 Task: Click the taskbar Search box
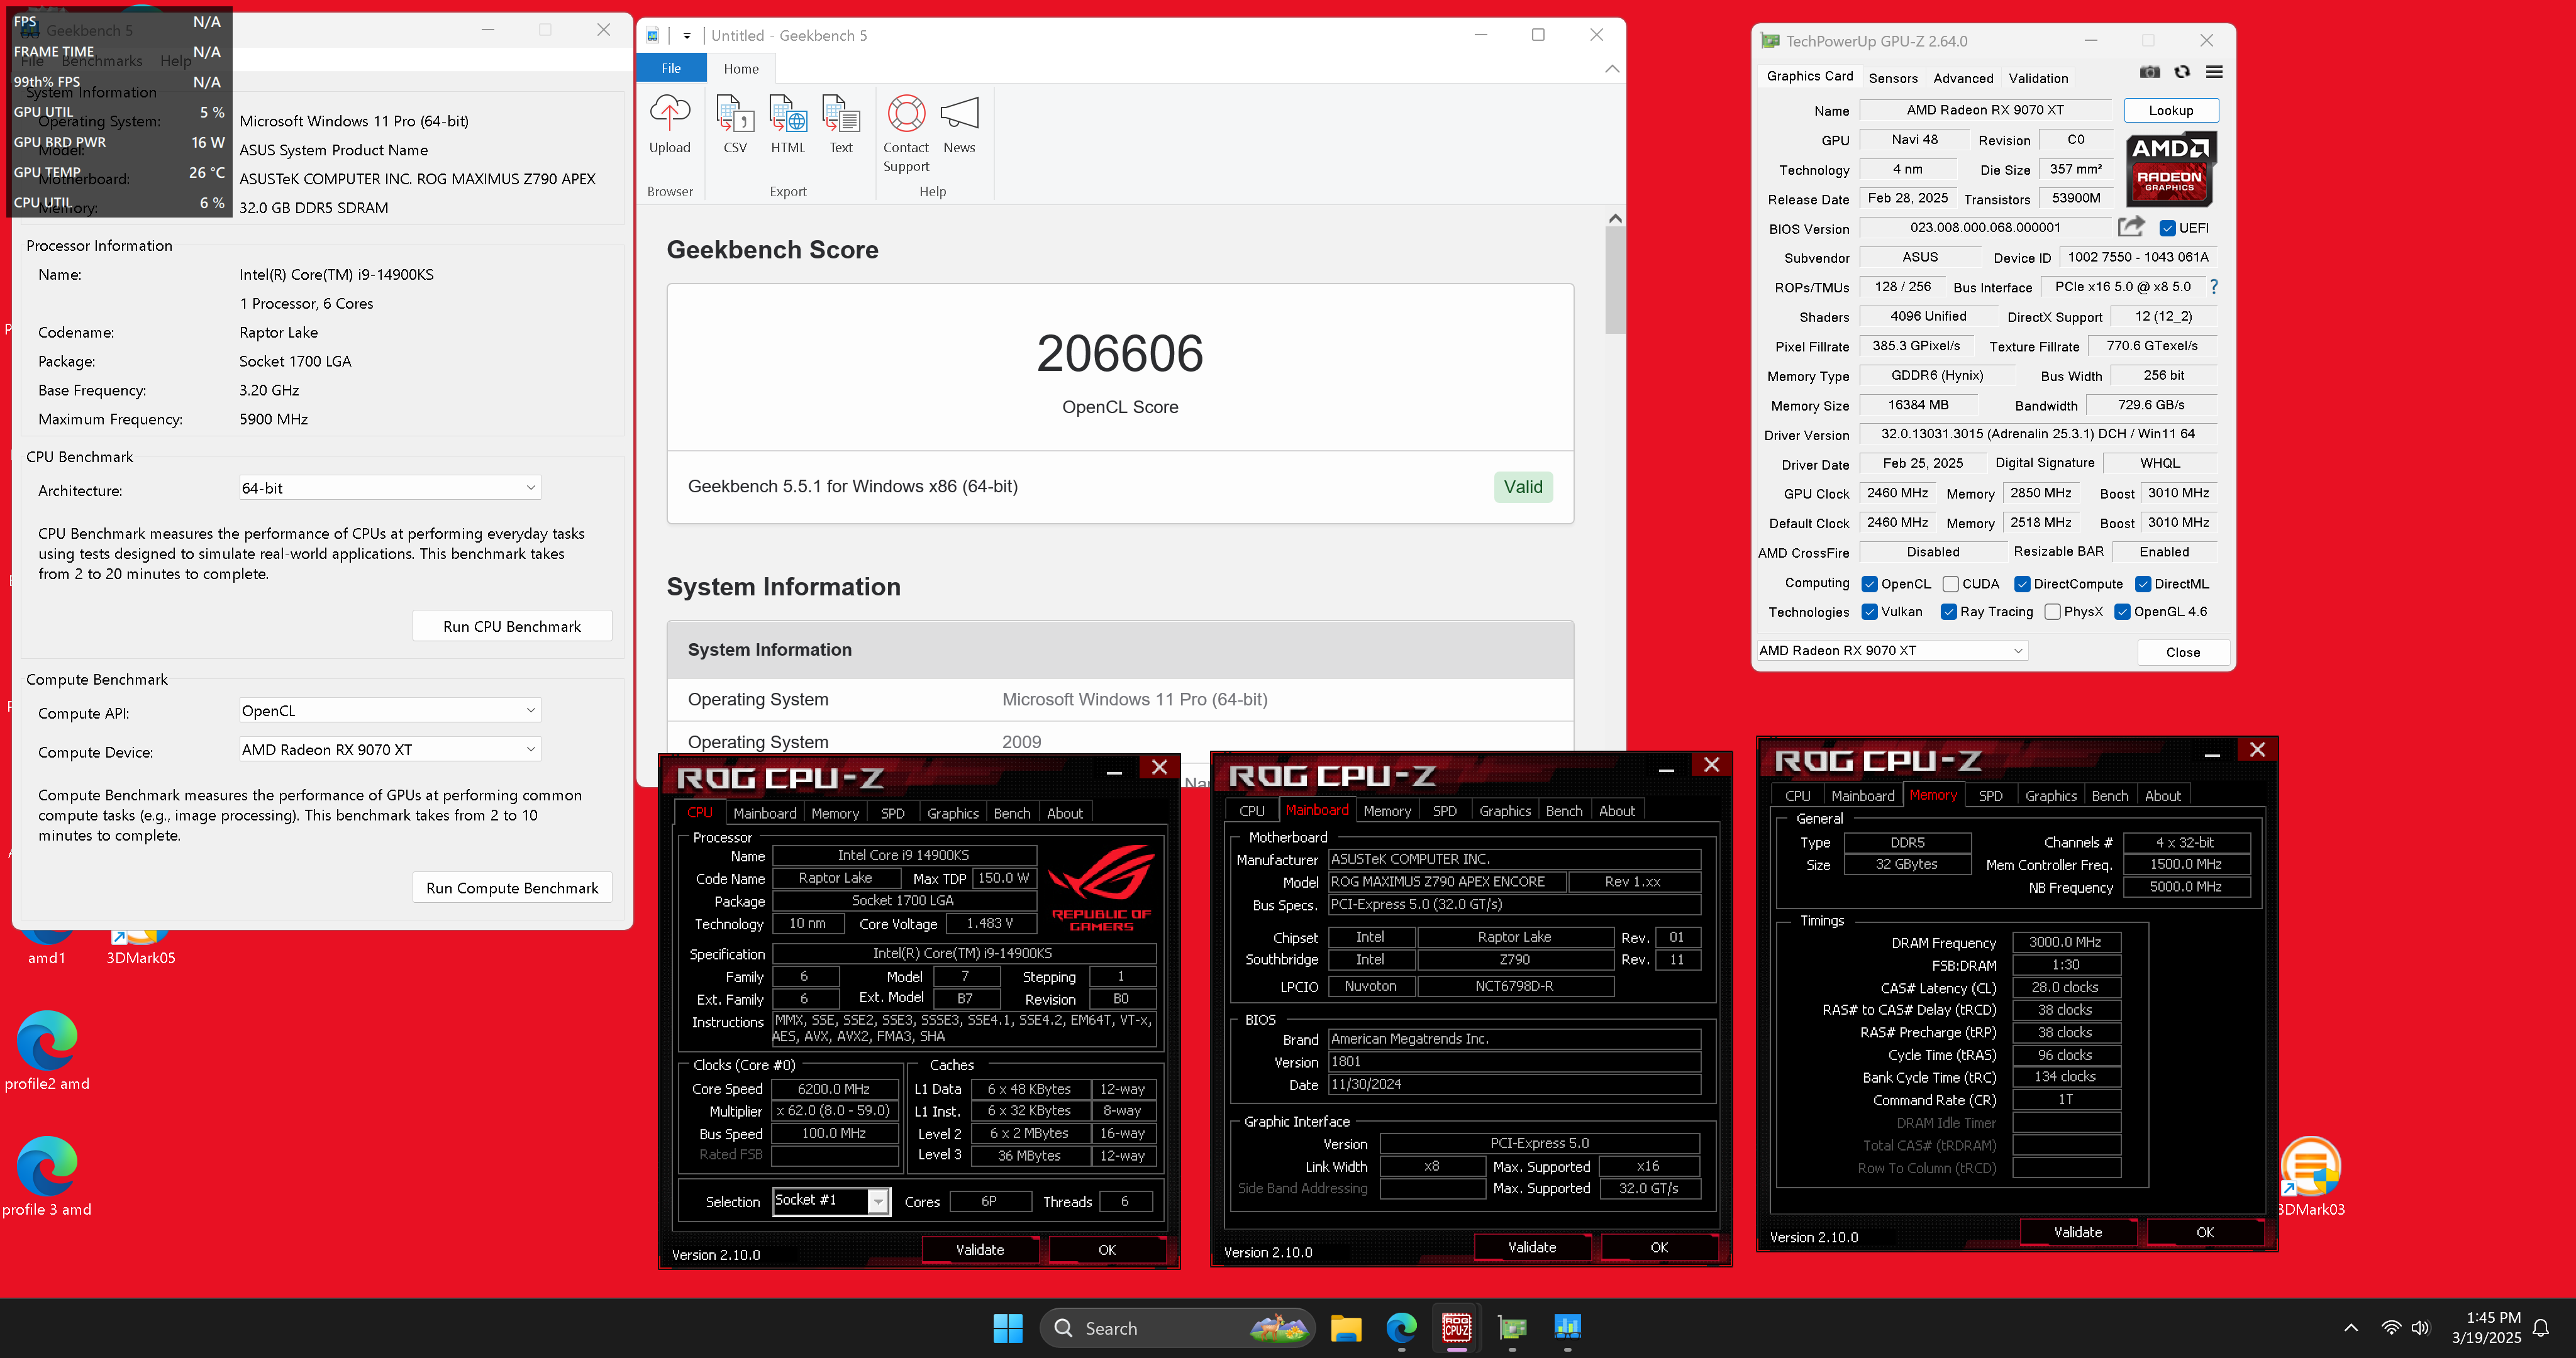[1177, 1328]
